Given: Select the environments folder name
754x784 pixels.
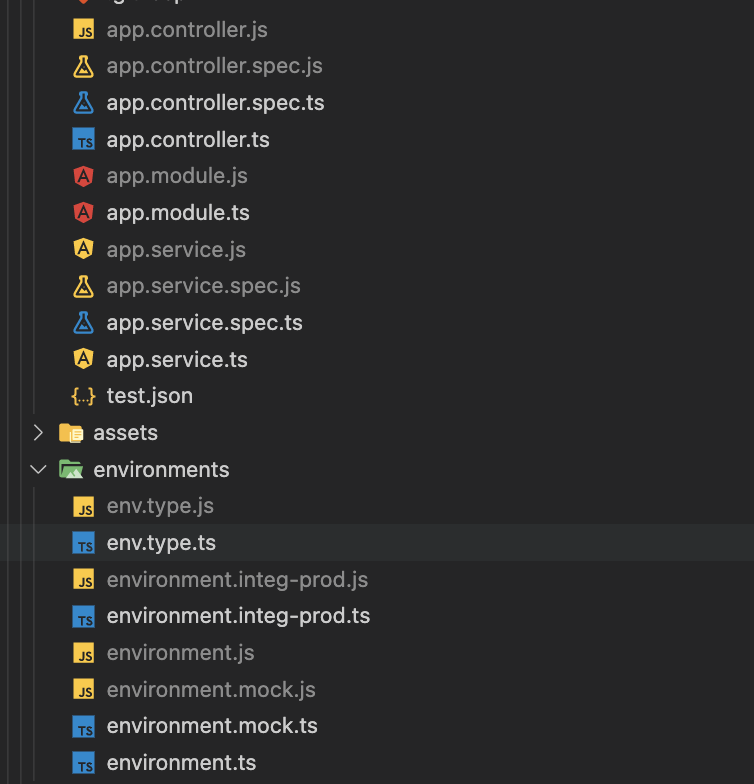Looking at the screenshot, I should [162, 470].
